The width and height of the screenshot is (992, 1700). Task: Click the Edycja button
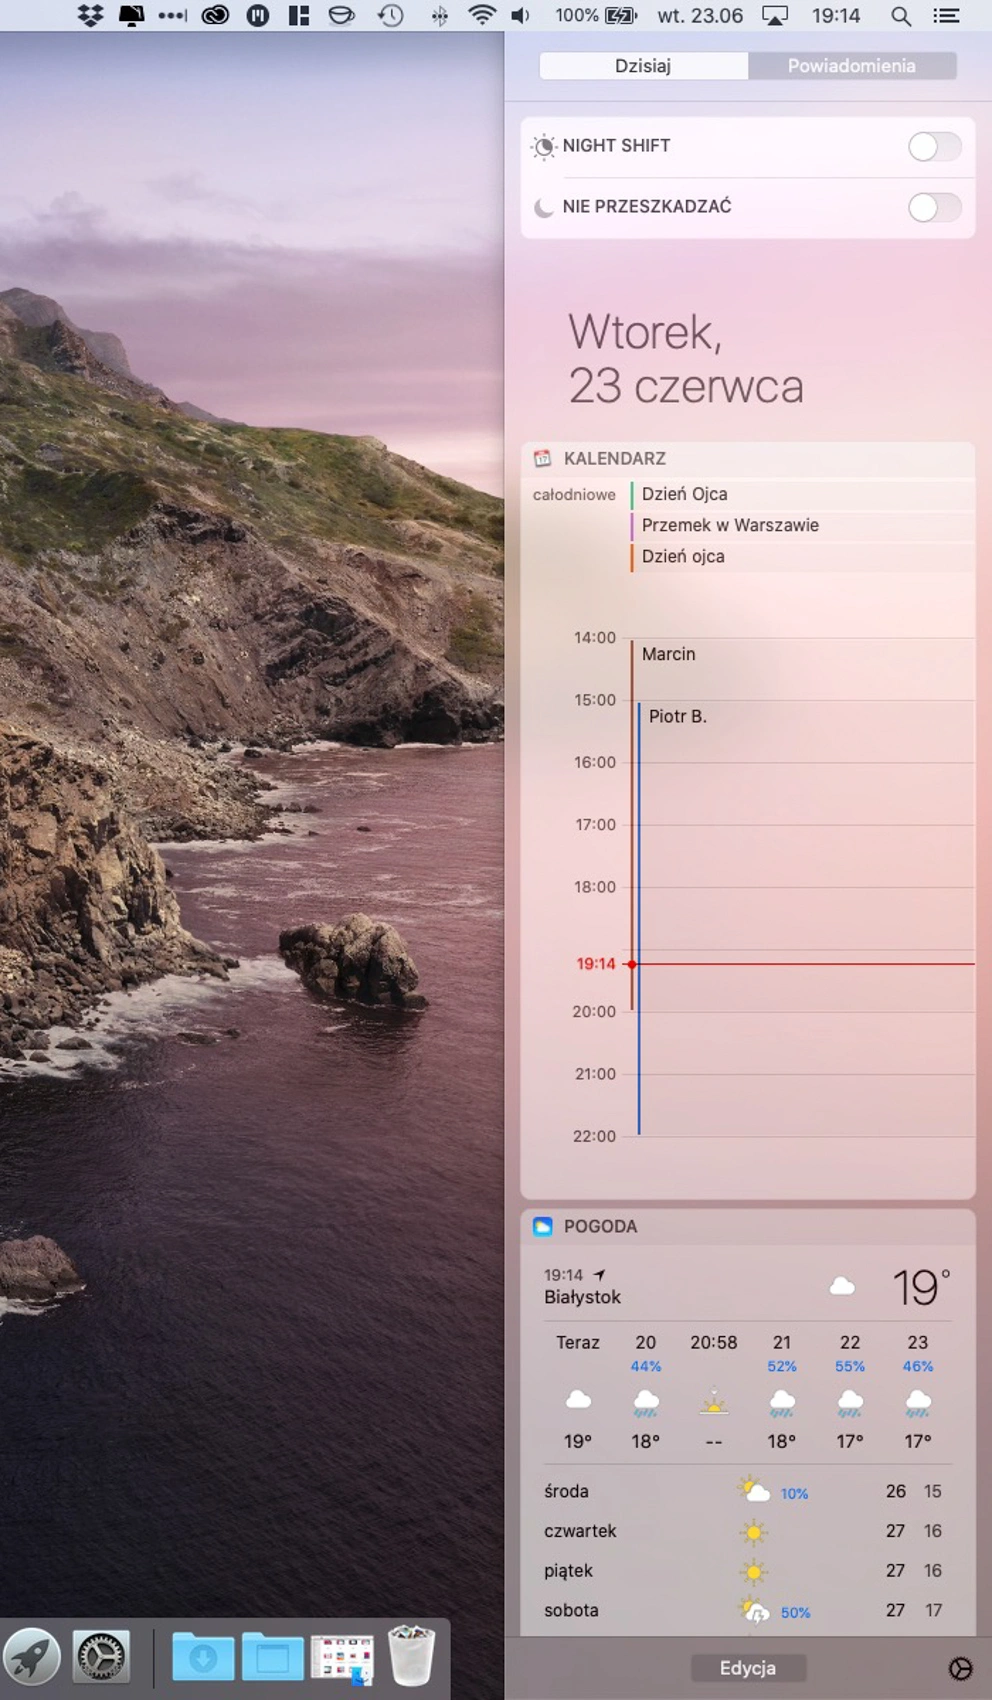(x=747, y=1668)
